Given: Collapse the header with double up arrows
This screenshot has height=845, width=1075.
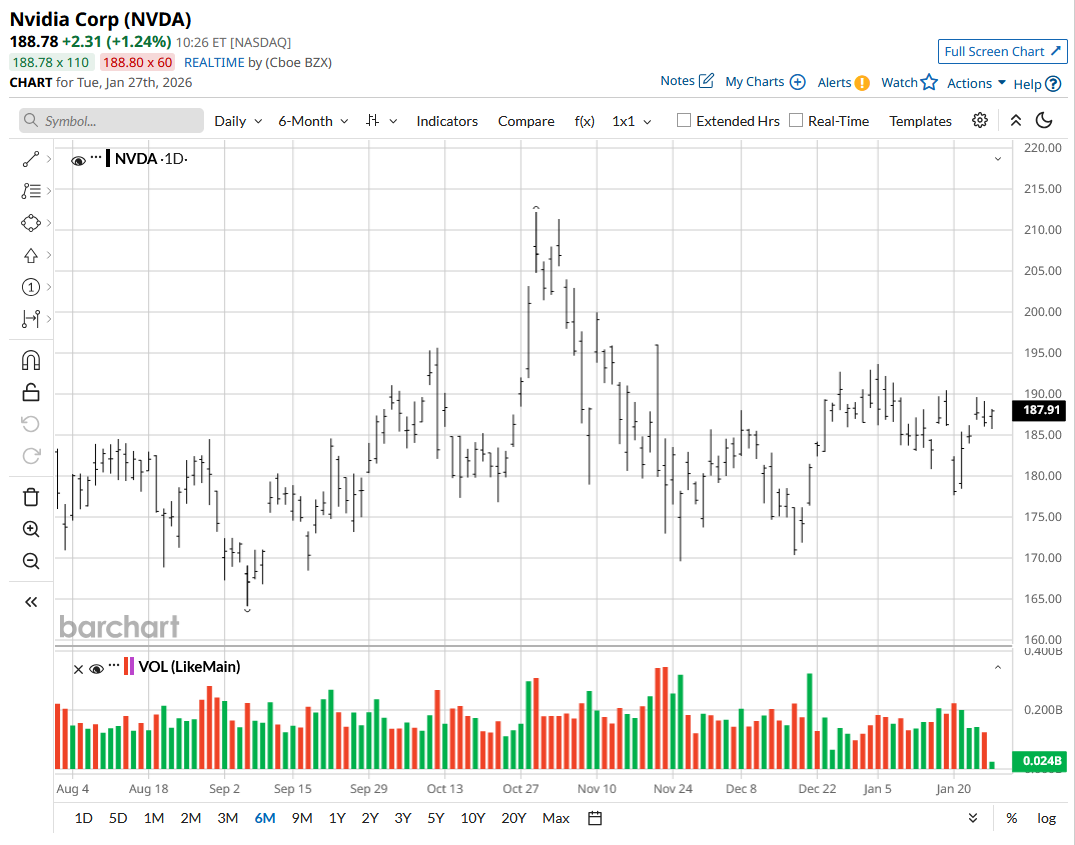Looking at the screenshot, I should (x=1016, y=121).
